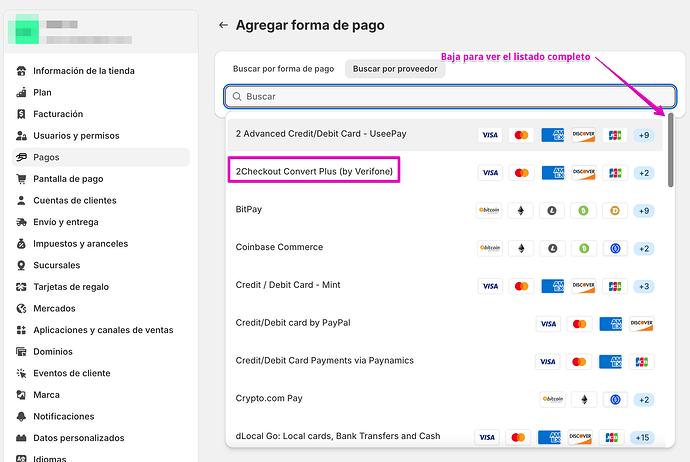Select the Buscar por proveedor tab
This screenshot has width=690, height=462.
coord(395,69)
